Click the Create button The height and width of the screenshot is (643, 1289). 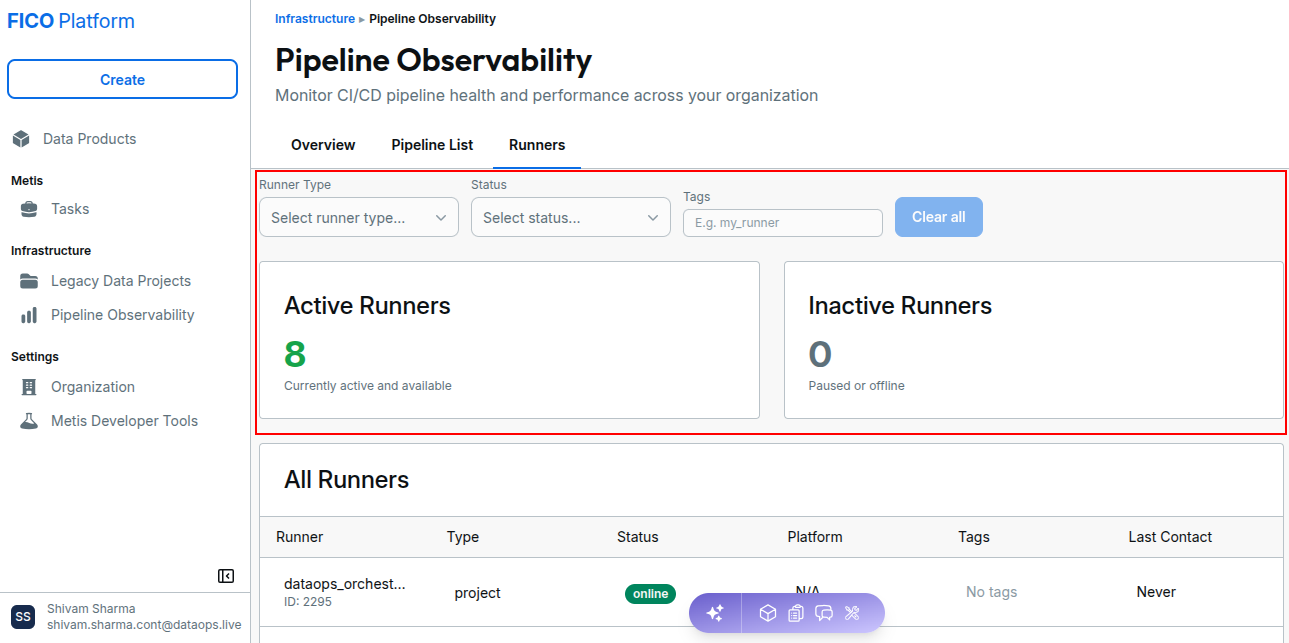pyautogui.click(x=122, y=80)
